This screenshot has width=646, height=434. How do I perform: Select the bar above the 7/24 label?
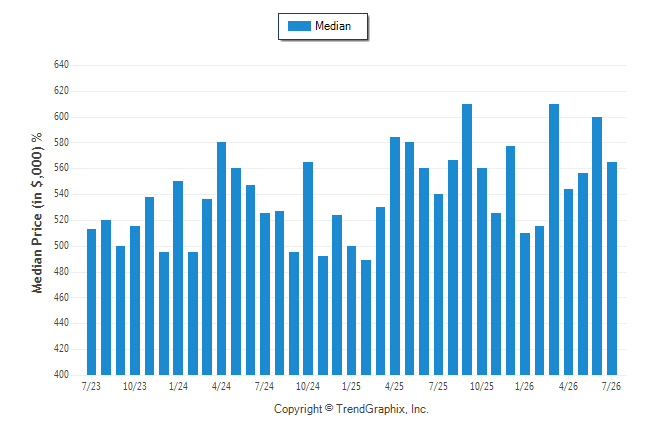(265, 294)
